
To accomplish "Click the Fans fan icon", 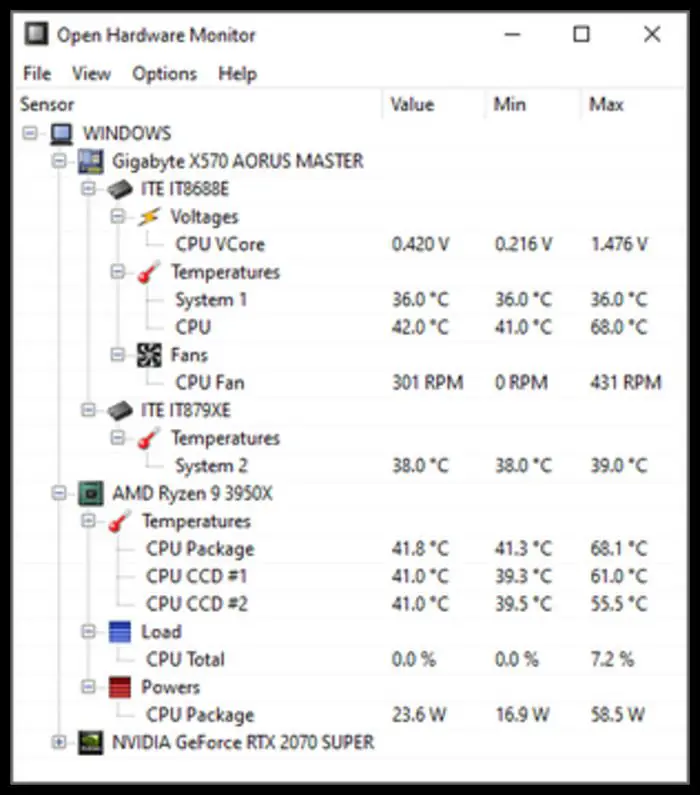I will click(149, 355).
